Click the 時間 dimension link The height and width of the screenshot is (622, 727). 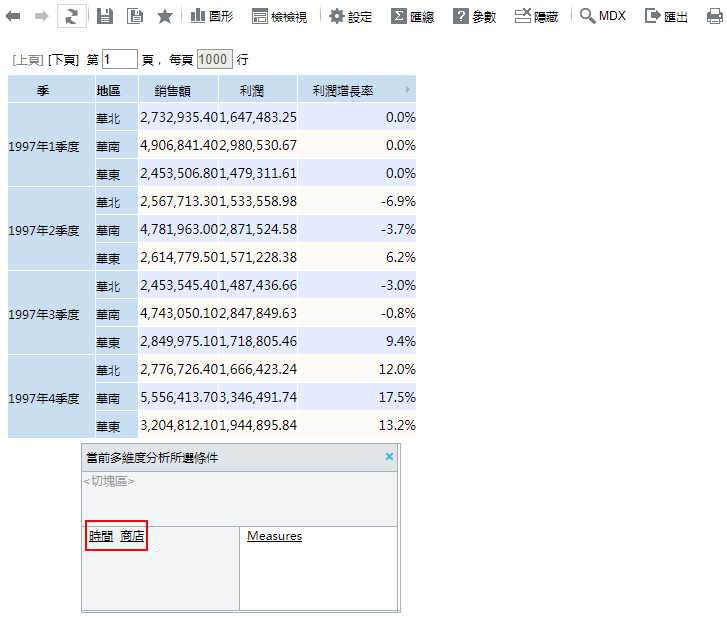[101, 536]
